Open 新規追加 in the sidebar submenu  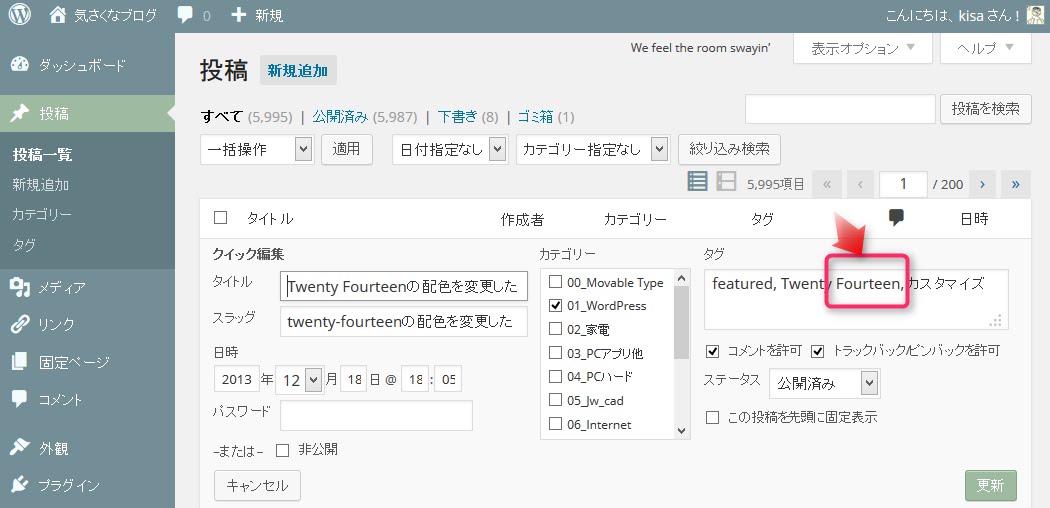point(40,185)
